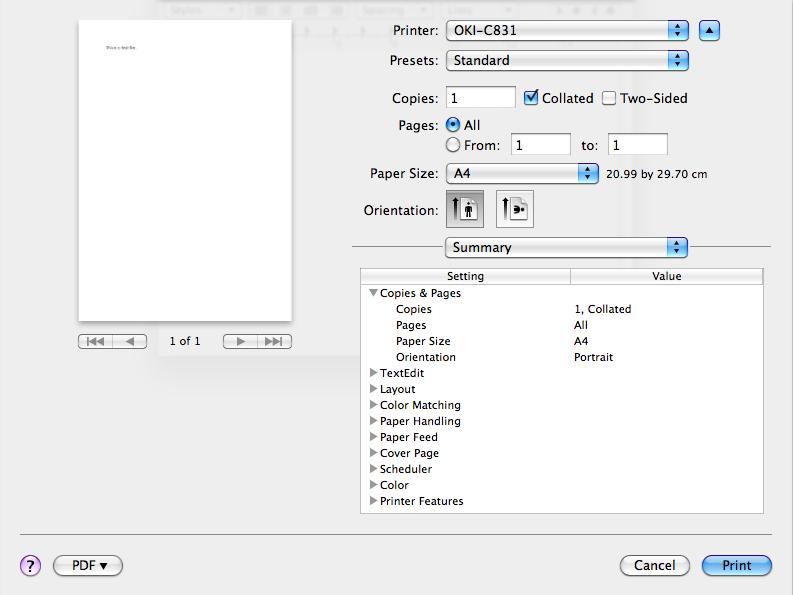Select the All pages radio button
This screenshot has height=595, width=793.
click(453, 124)
